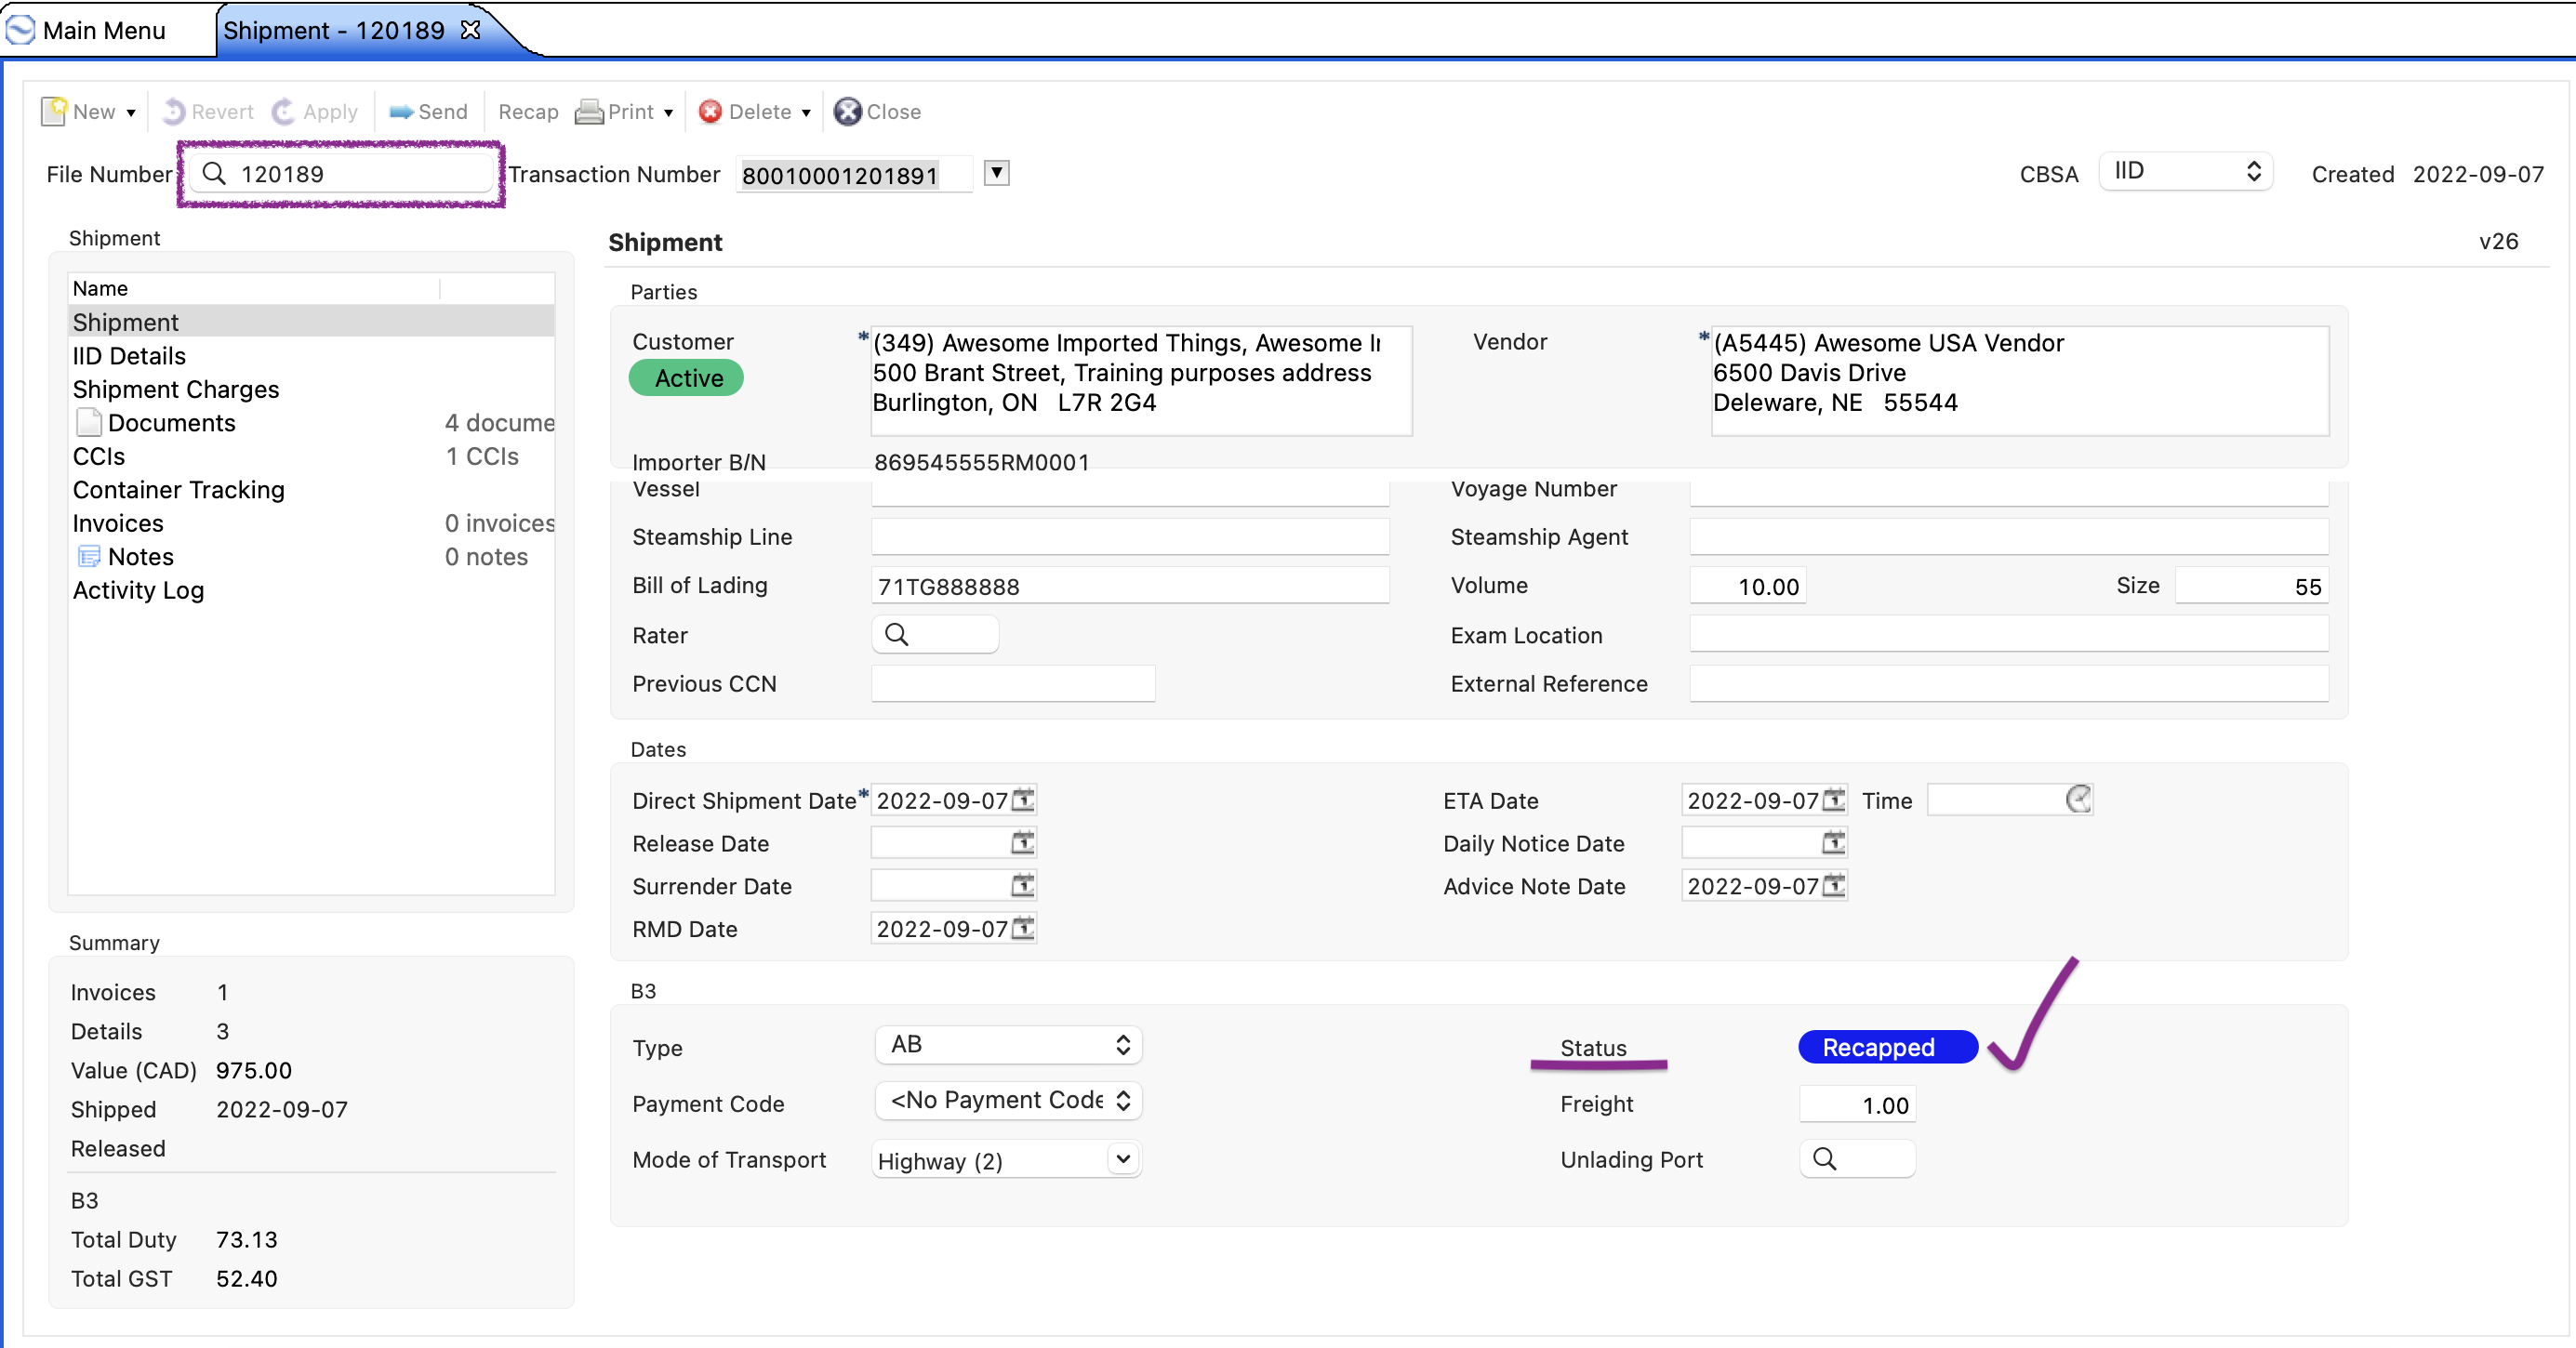Open Notes in the shipment list
This screenshot has height=1348, width=2576.
(x=311, y=556)
